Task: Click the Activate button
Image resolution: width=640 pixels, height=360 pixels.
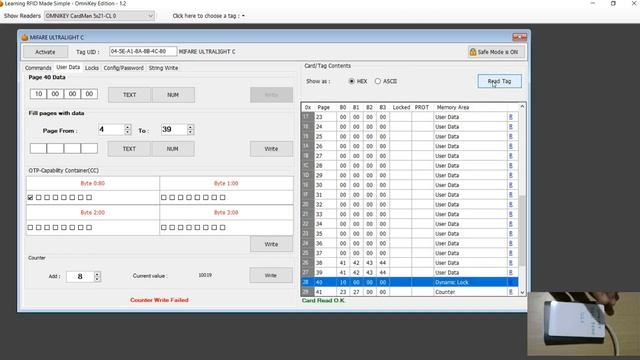Action: 45,52
